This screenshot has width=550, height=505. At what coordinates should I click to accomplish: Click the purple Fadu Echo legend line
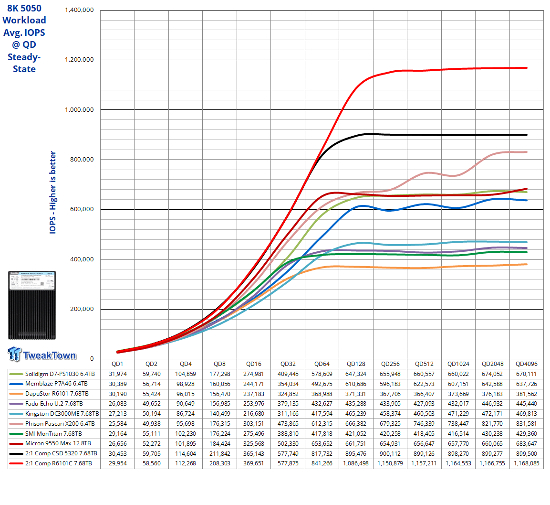coord(15,404)
